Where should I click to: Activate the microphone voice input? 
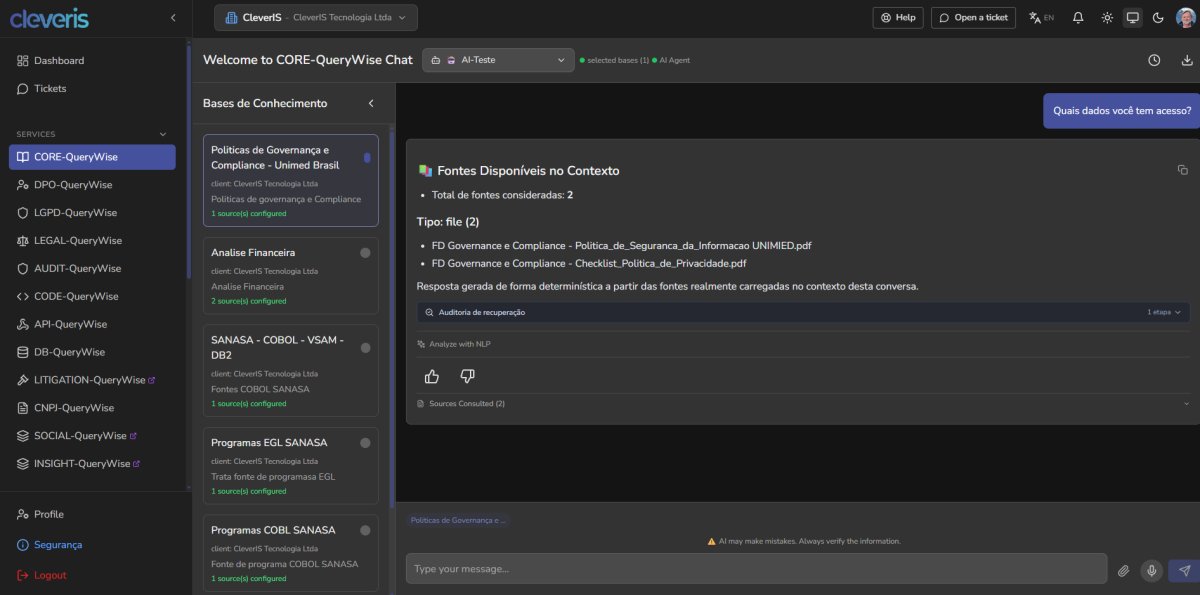(x=1152, y=570)
